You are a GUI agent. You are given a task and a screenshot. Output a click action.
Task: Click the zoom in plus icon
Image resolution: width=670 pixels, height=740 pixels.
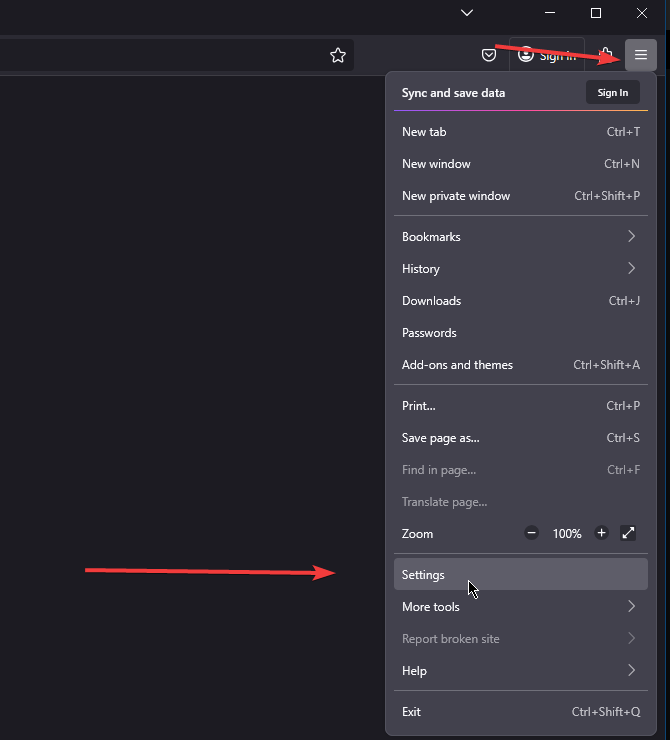[602, 533]
